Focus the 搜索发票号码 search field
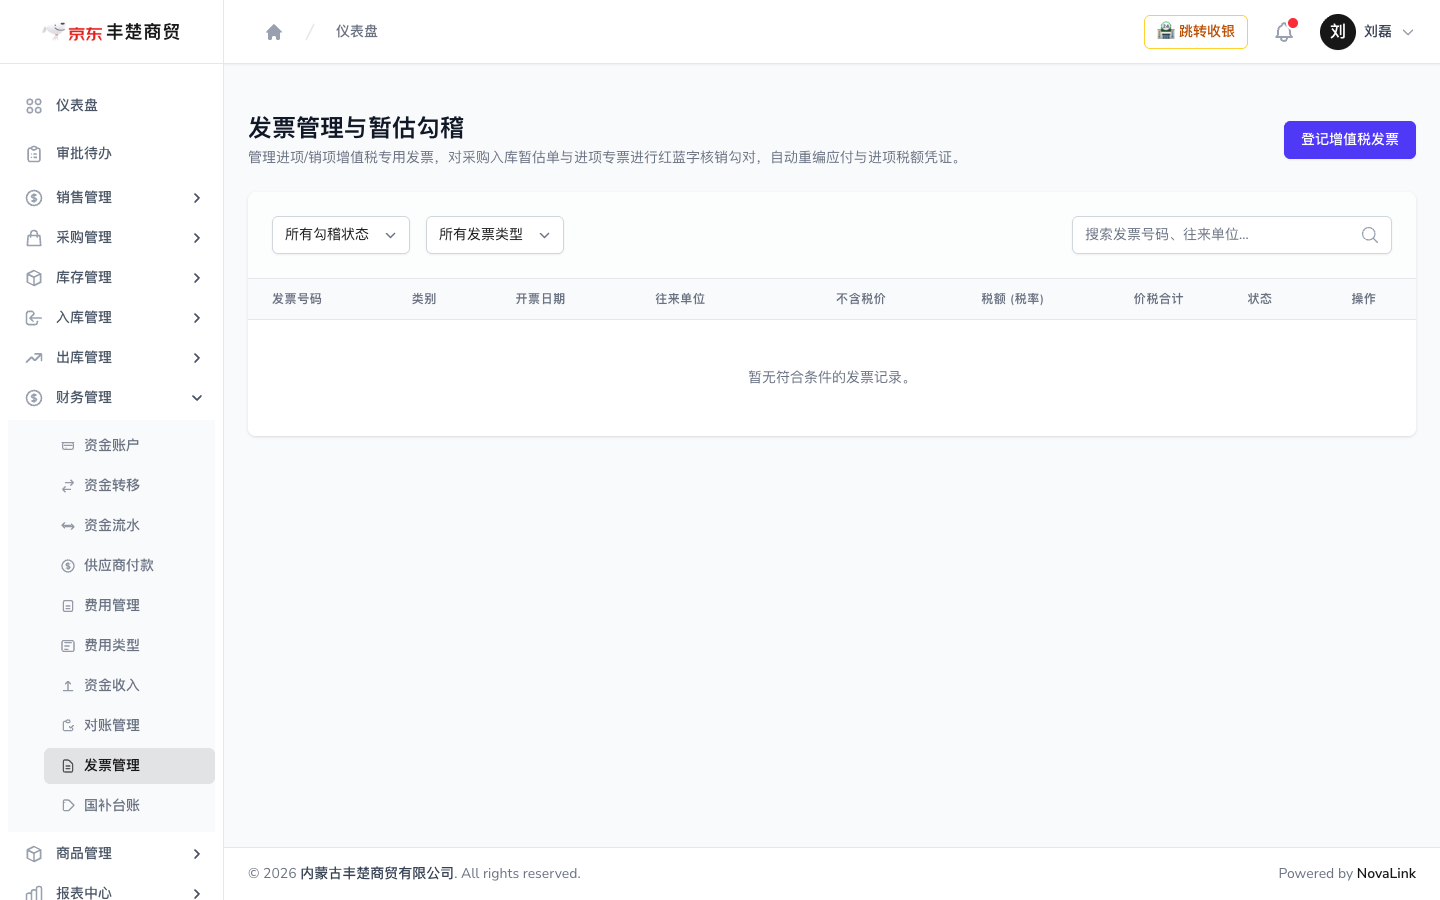 [1232, 235]
